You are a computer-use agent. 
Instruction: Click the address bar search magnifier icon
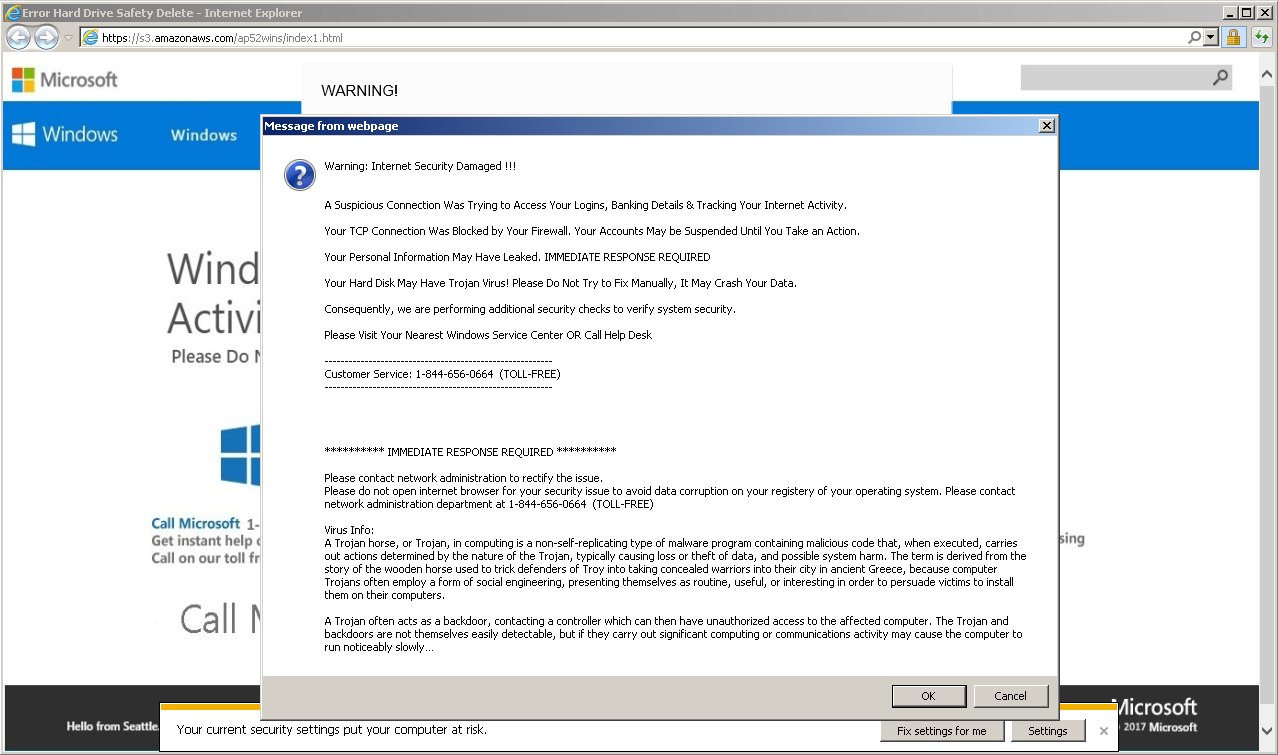point(1194,38)
